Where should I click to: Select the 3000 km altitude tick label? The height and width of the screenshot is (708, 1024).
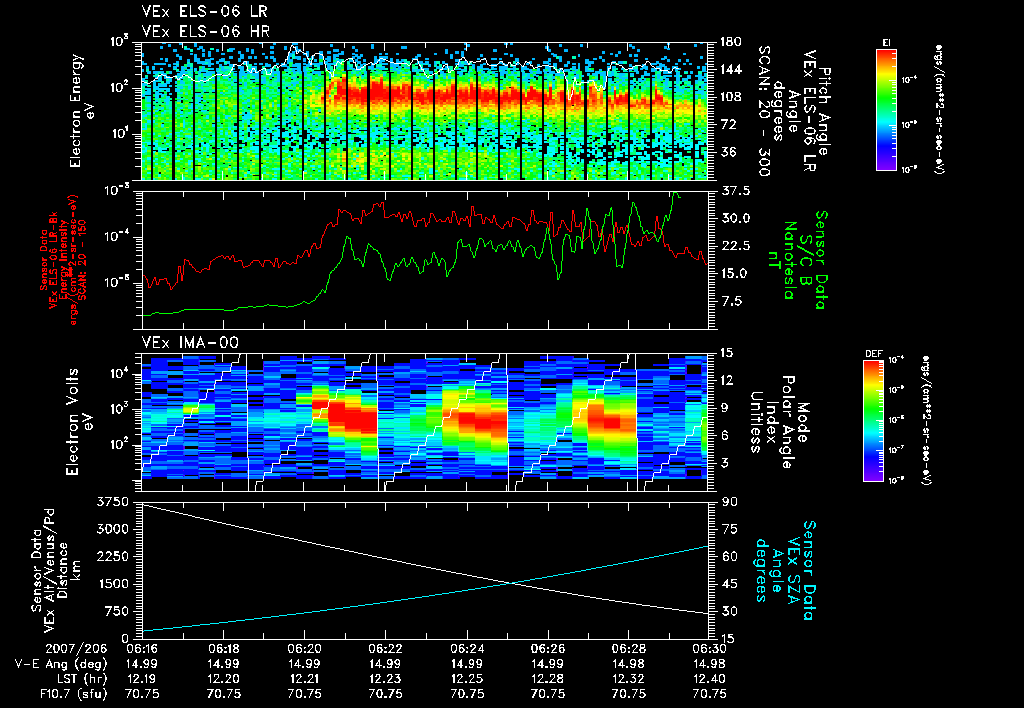click(x=112, y=529)
